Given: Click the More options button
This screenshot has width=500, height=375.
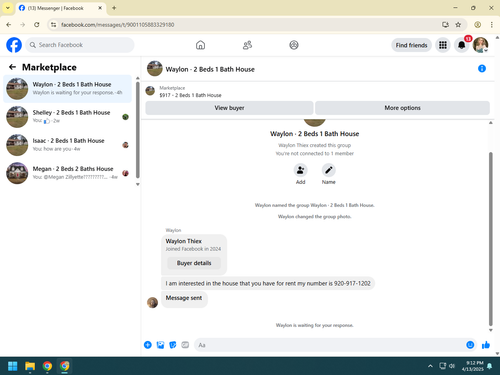Looking at the screenshot, I should [x=402, y=108].
